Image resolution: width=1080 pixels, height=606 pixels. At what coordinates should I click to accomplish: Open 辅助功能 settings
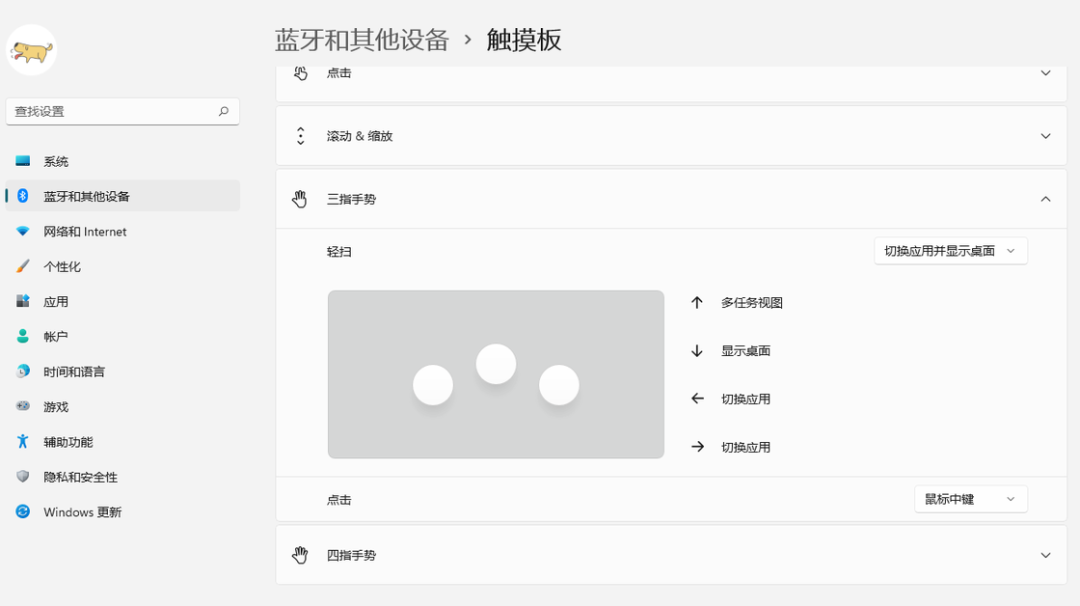coord(123,442)
